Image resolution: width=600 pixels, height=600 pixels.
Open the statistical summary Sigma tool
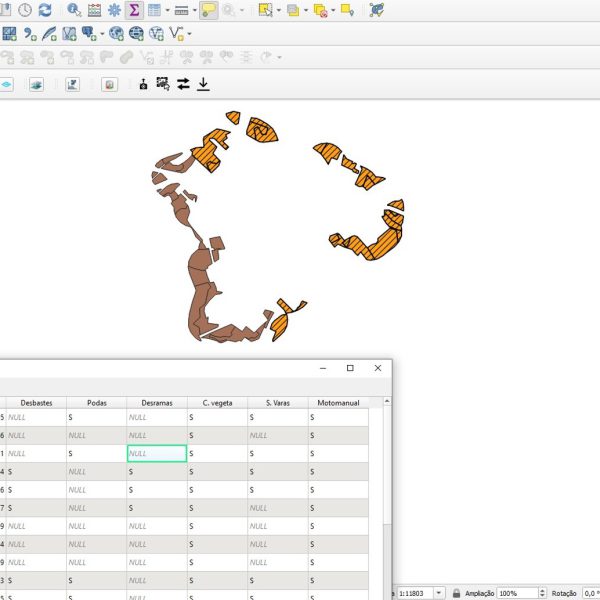134,10
